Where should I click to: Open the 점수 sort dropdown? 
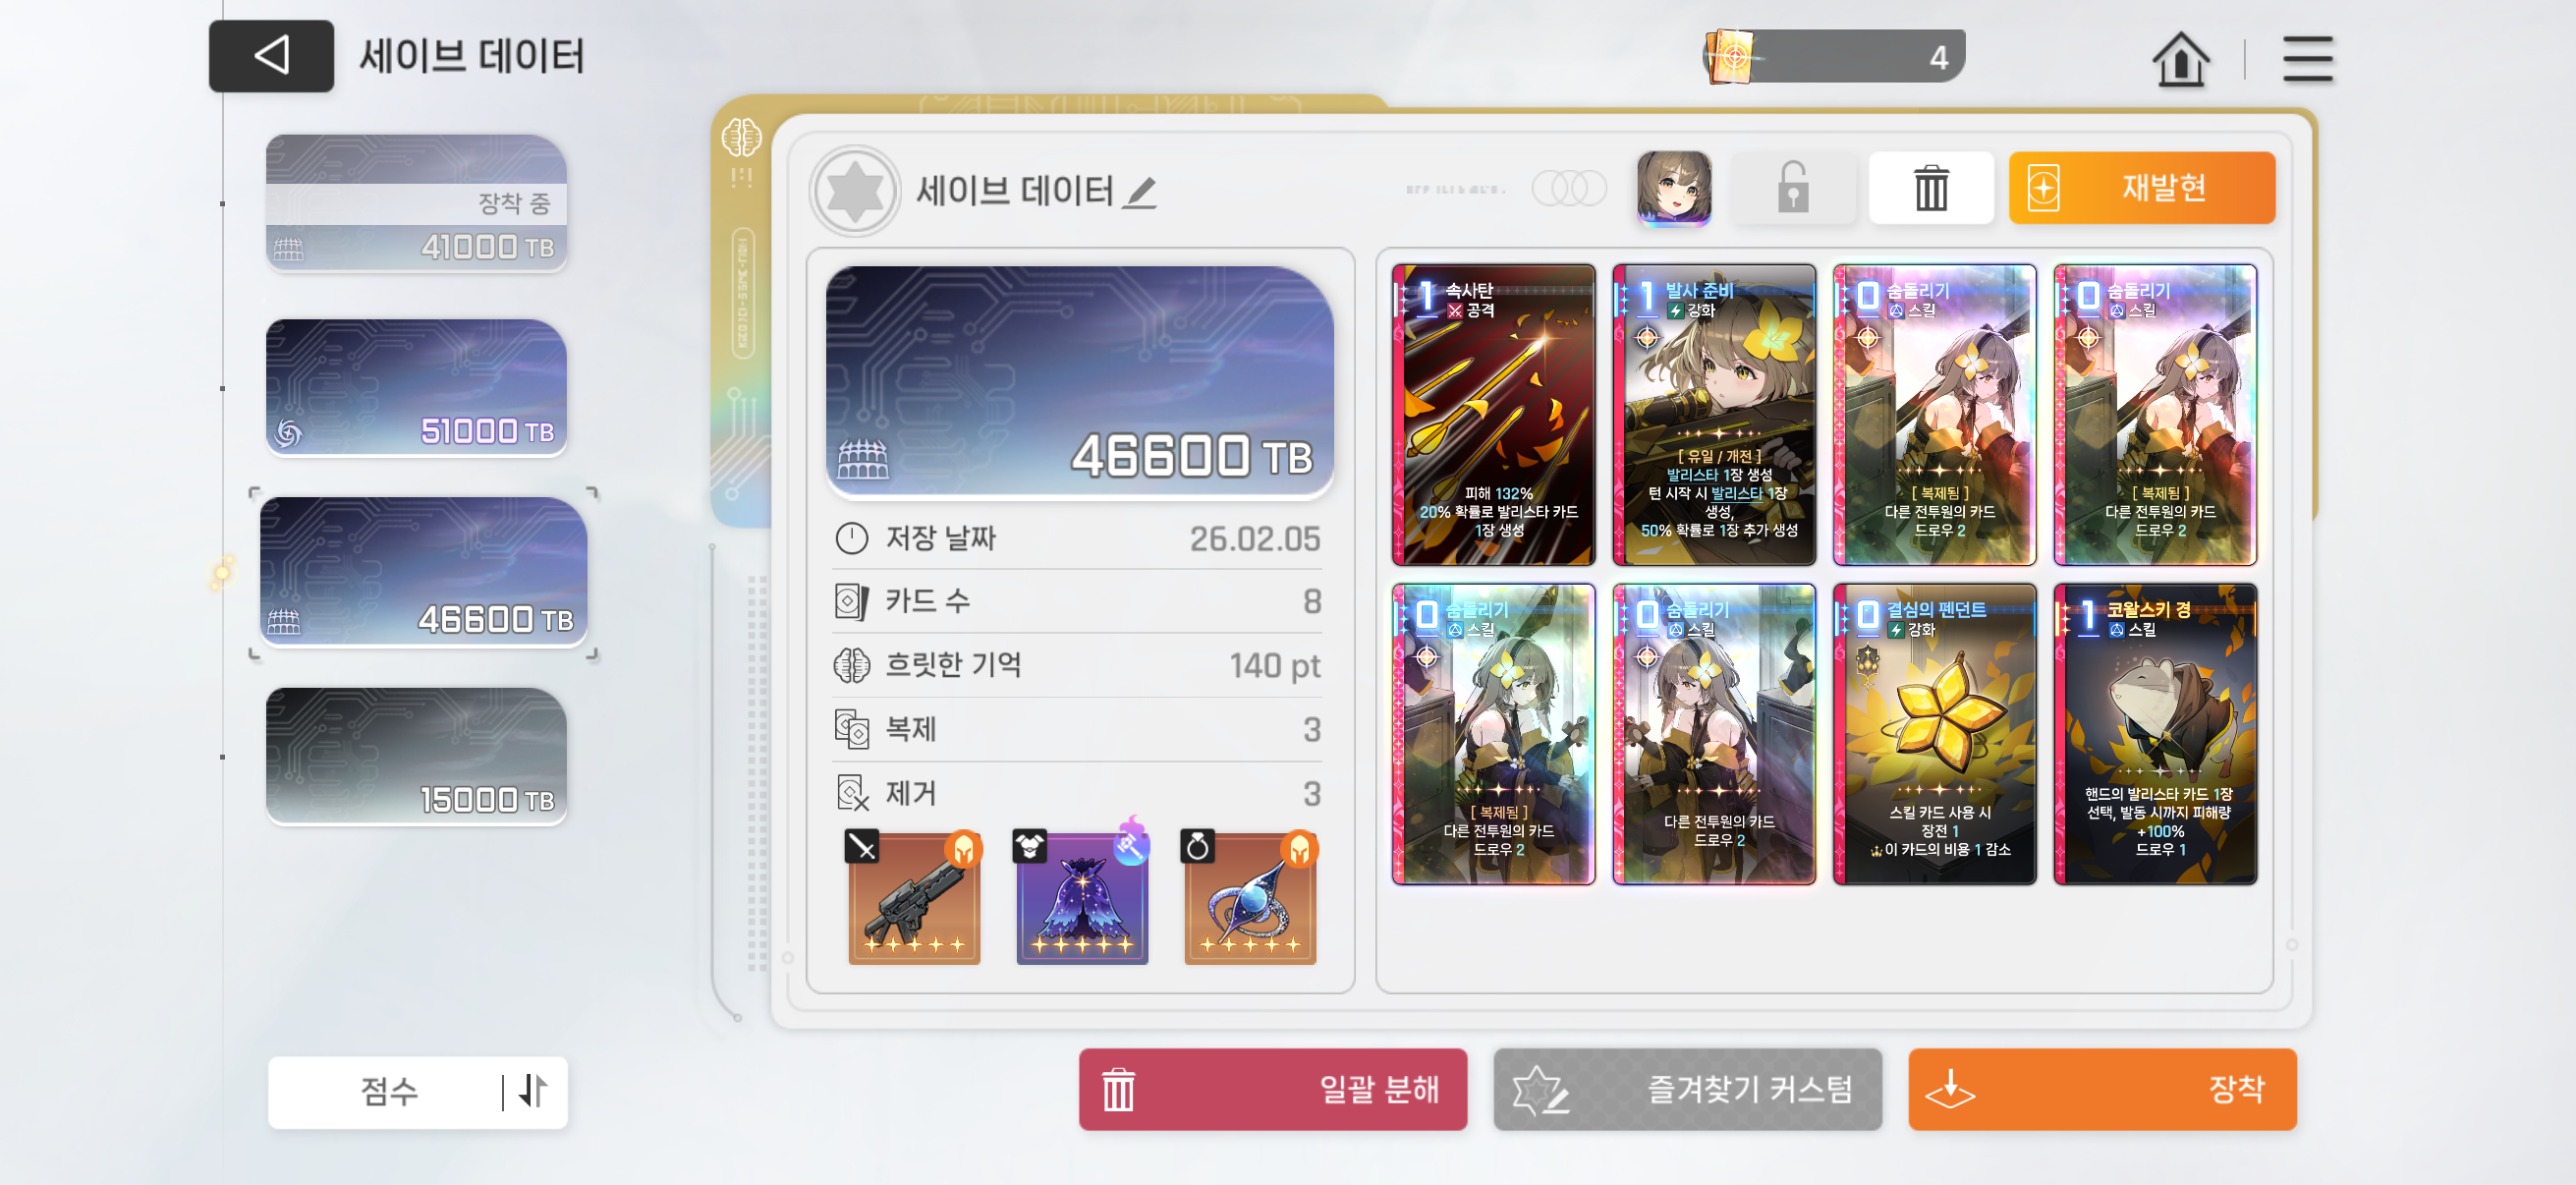click(x=390, y=1091)
